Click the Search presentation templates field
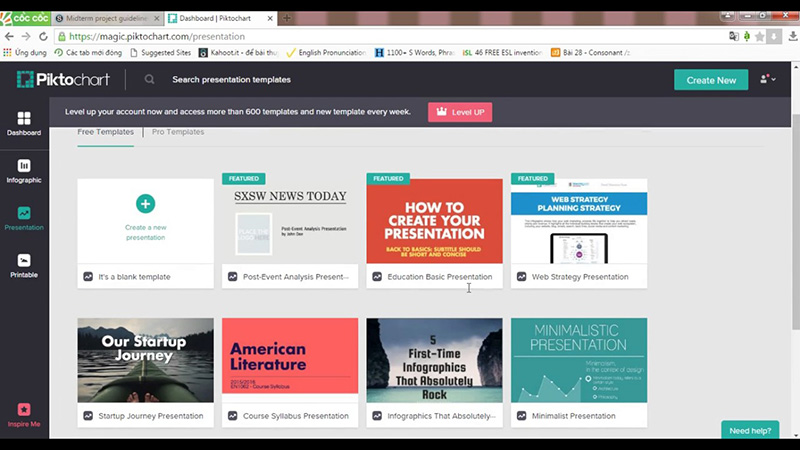Viewport: 800px width, 450px height. [232, 80]
